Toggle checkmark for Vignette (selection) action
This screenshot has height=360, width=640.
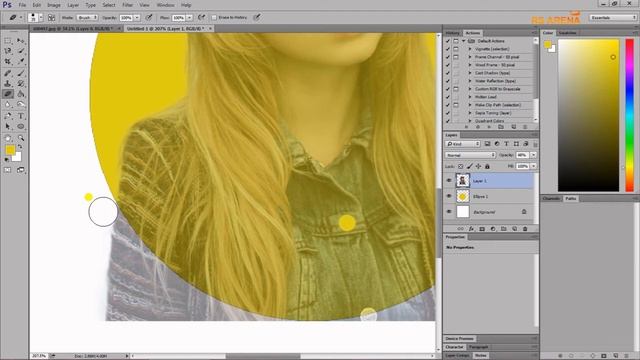pos(448,49)
